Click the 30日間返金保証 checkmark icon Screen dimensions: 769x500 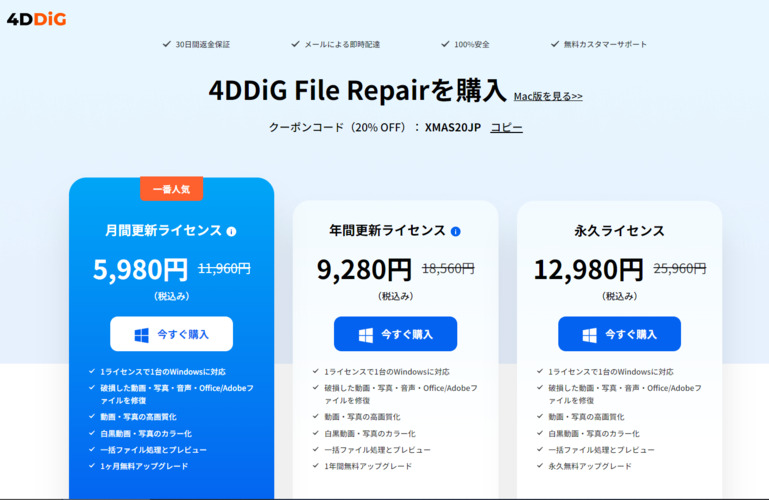(167, 44)
